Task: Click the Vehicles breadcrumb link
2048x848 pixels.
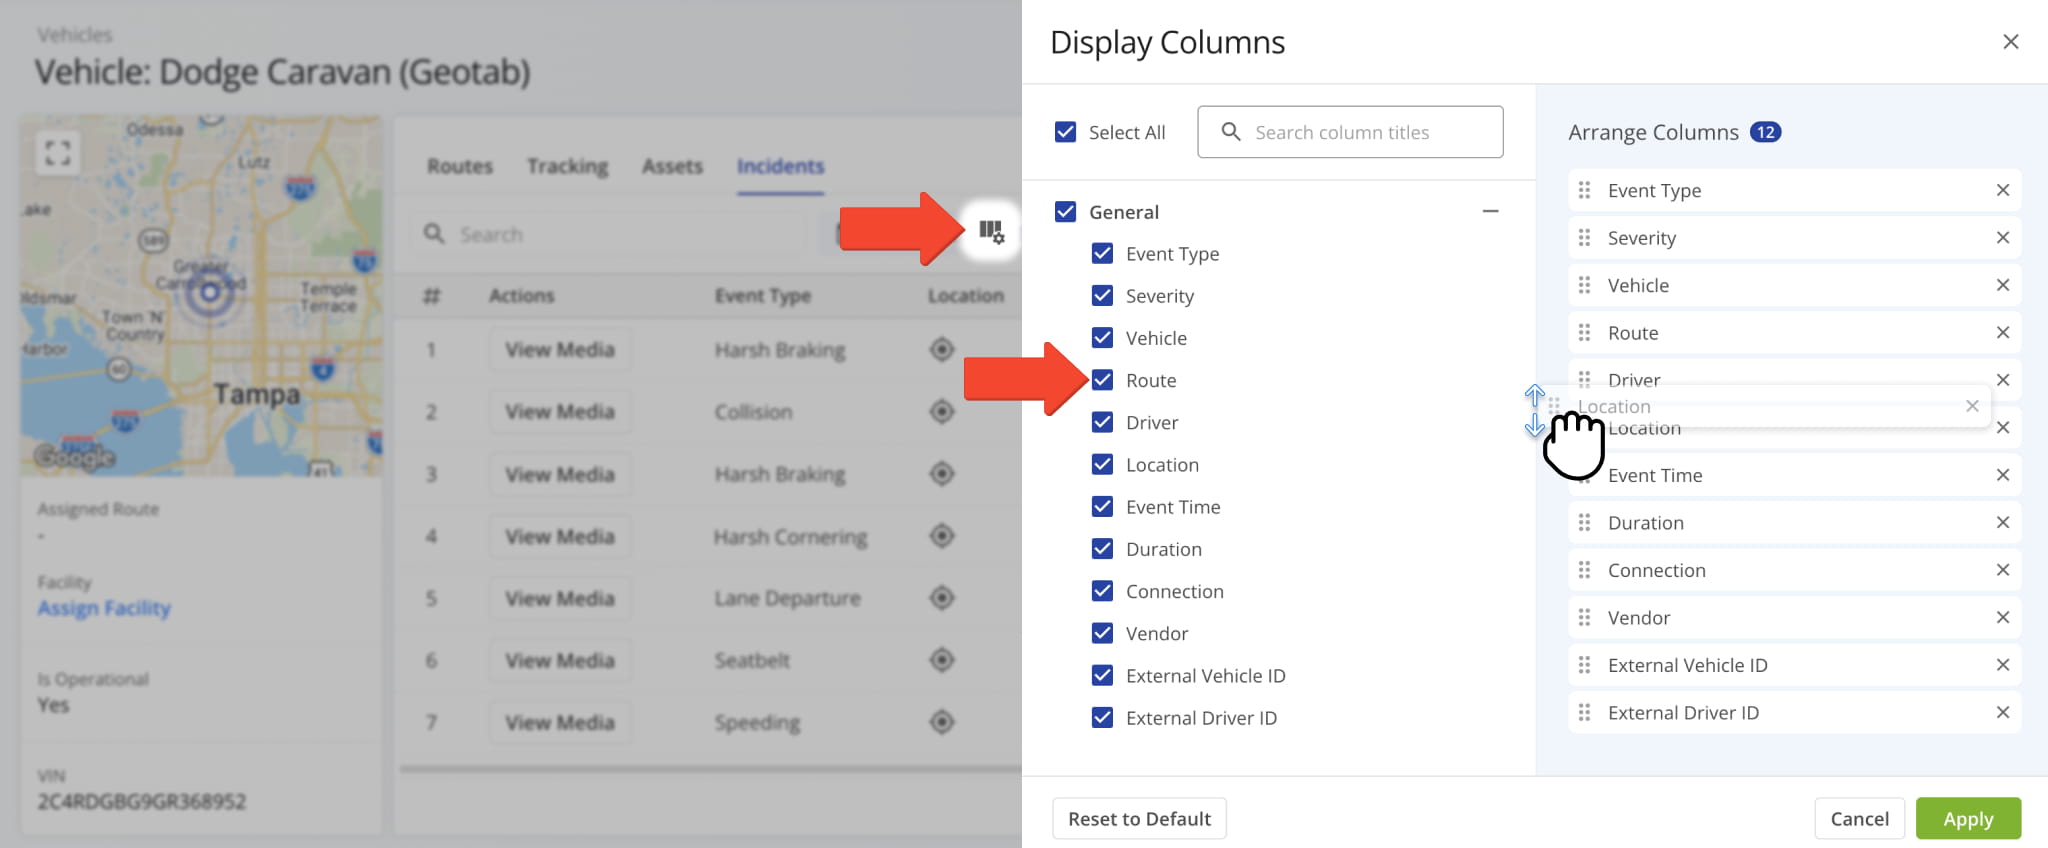Action: coord(75,35)
